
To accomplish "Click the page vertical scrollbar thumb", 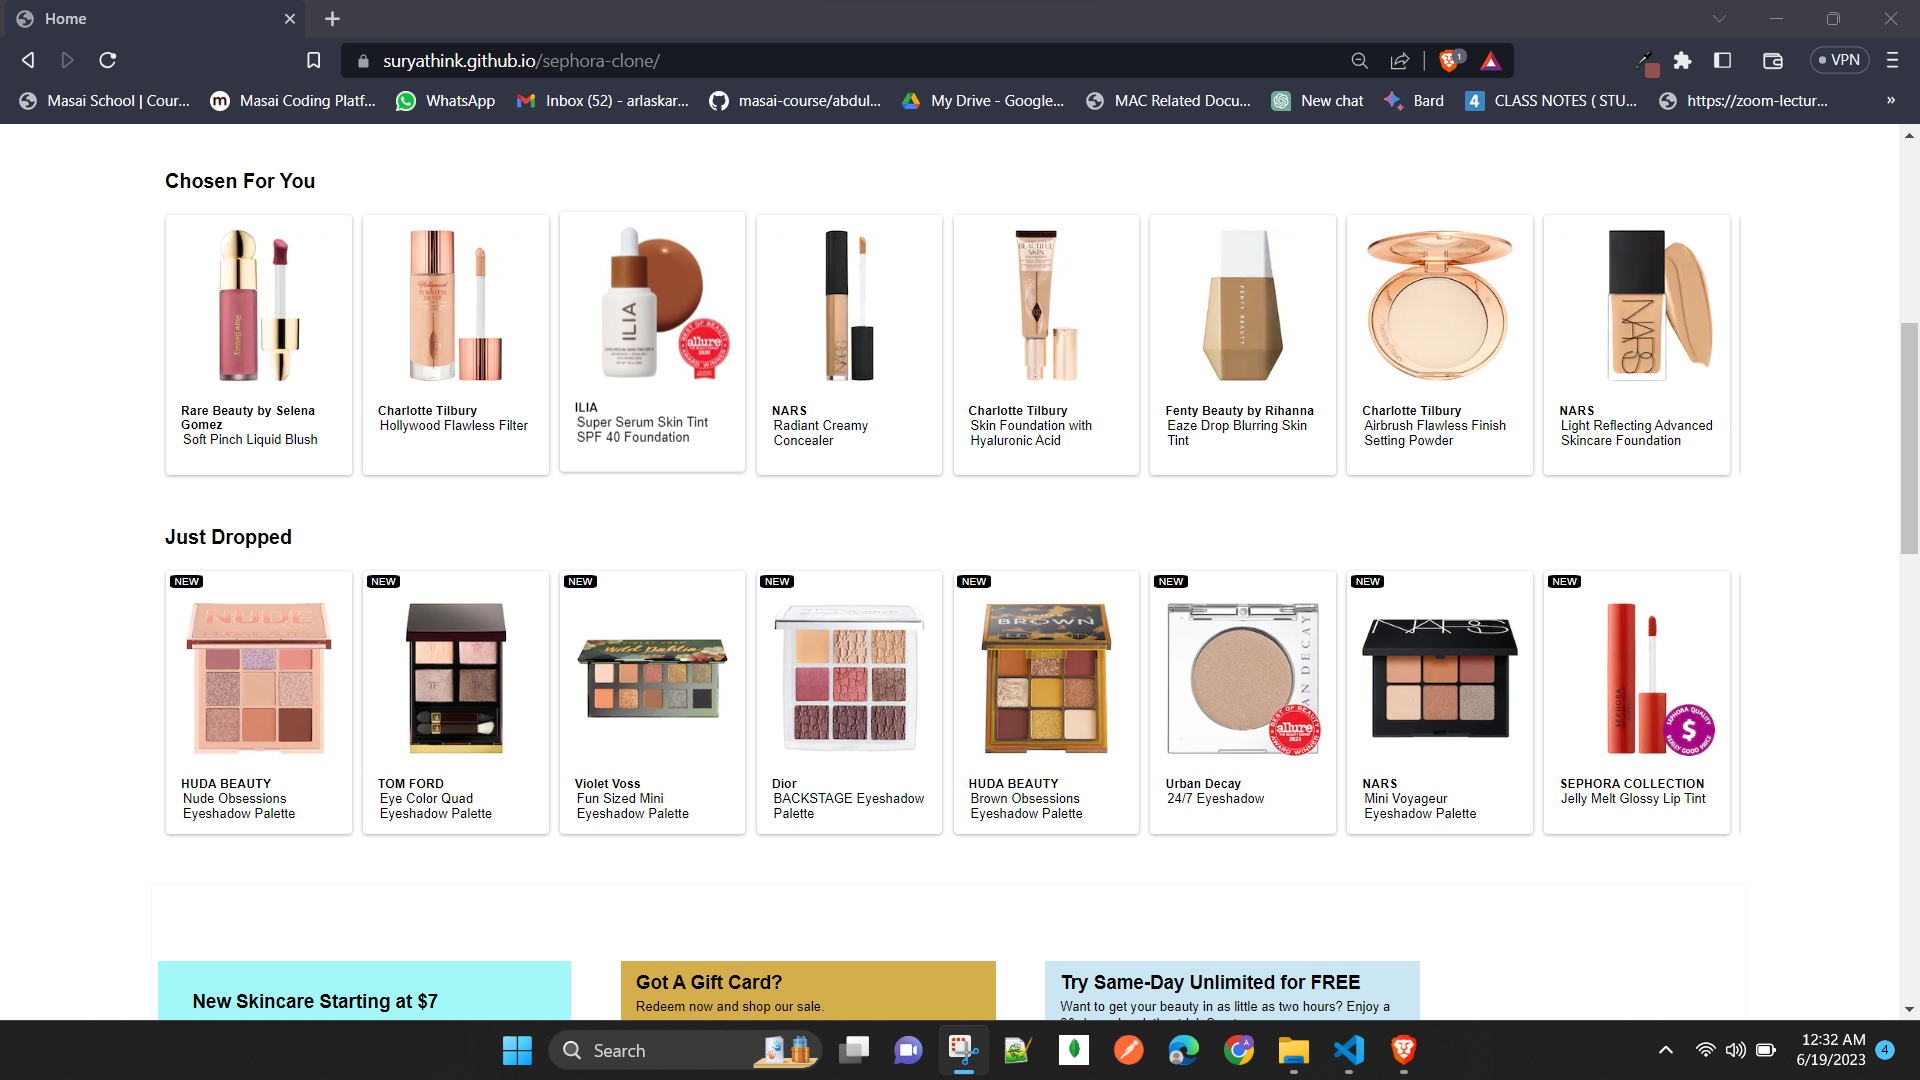I will point(1909,437).
